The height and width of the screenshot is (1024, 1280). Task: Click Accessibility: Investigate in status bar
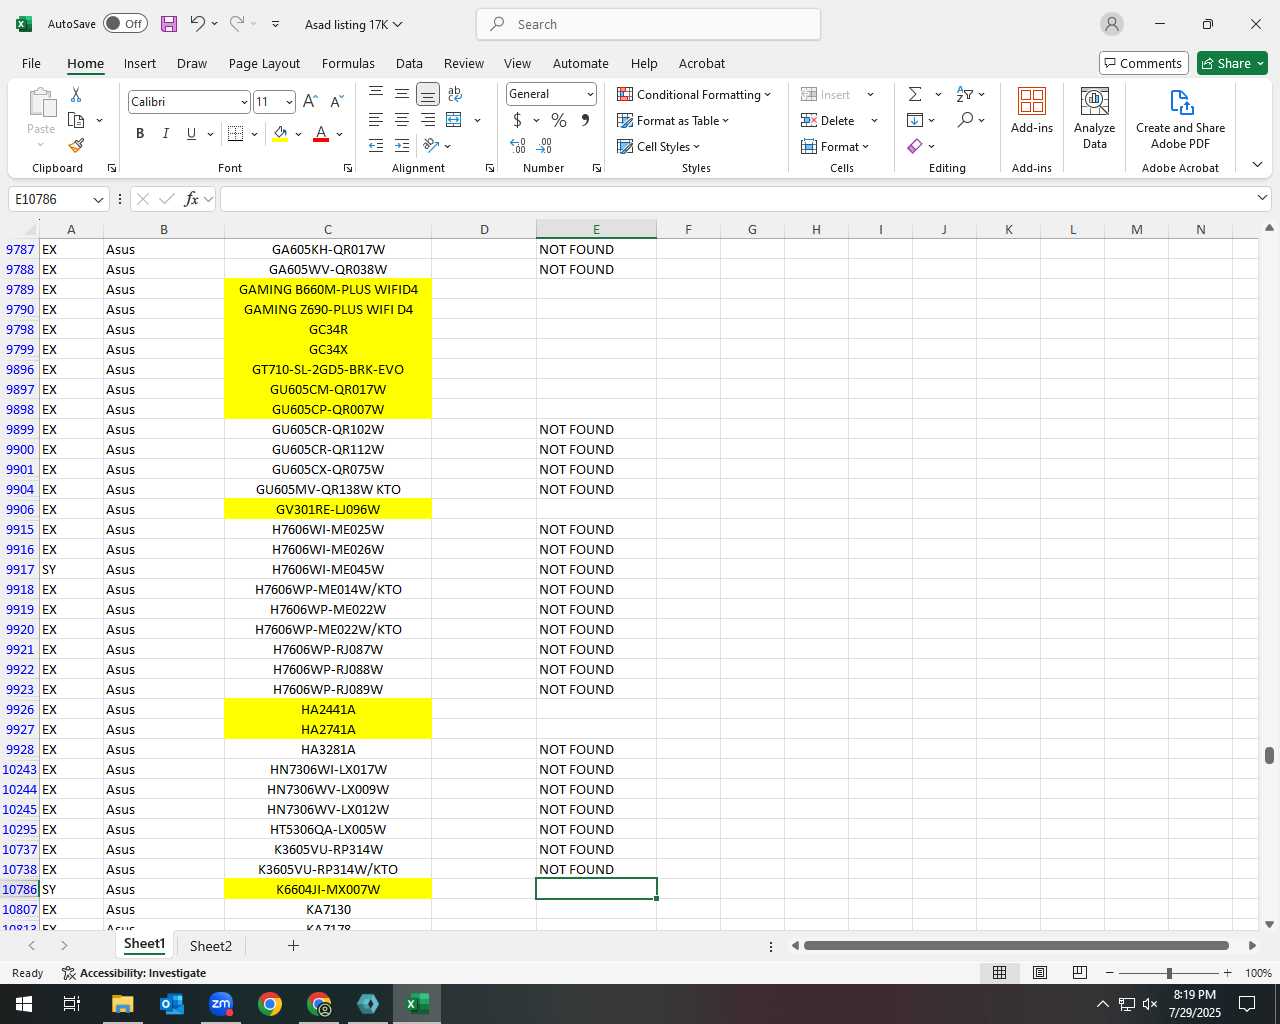(x=134, y=973)
